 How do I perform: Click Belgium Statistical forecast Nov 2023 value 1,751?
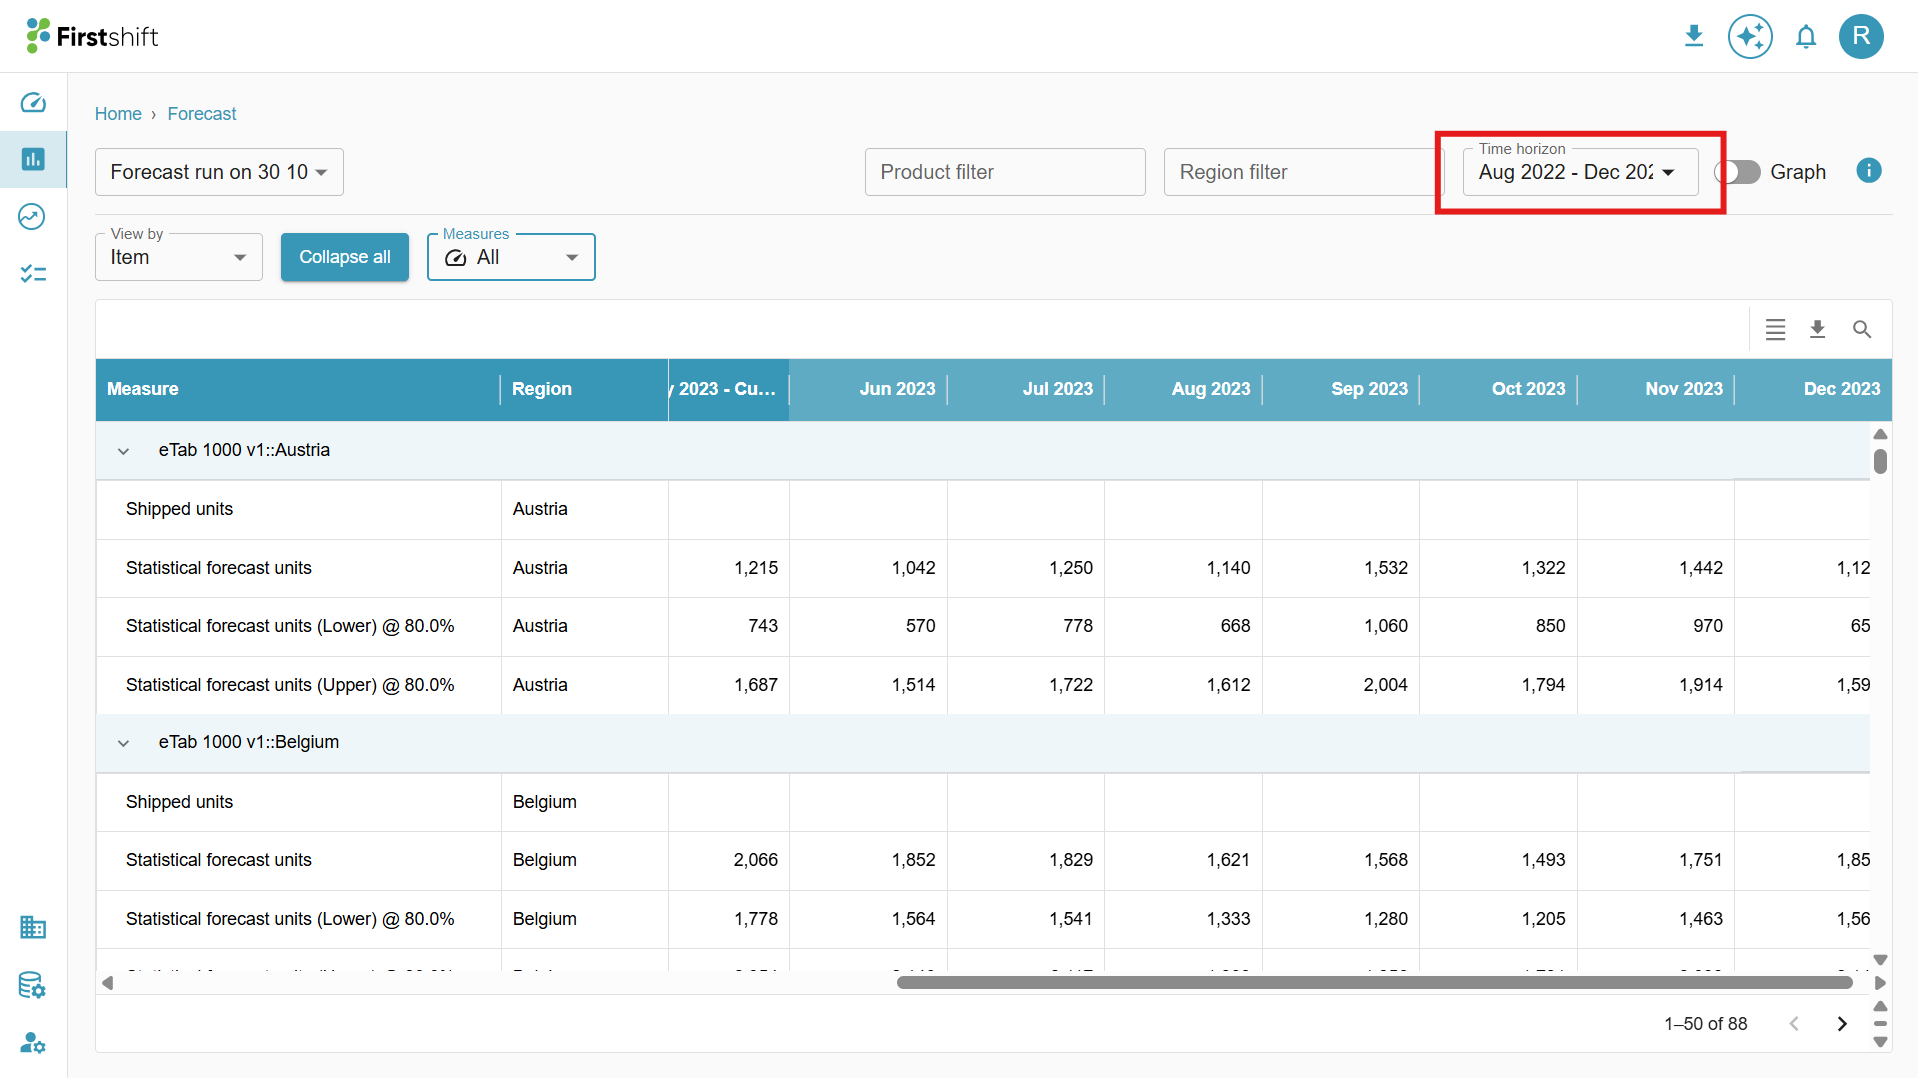pos(1700,860)
